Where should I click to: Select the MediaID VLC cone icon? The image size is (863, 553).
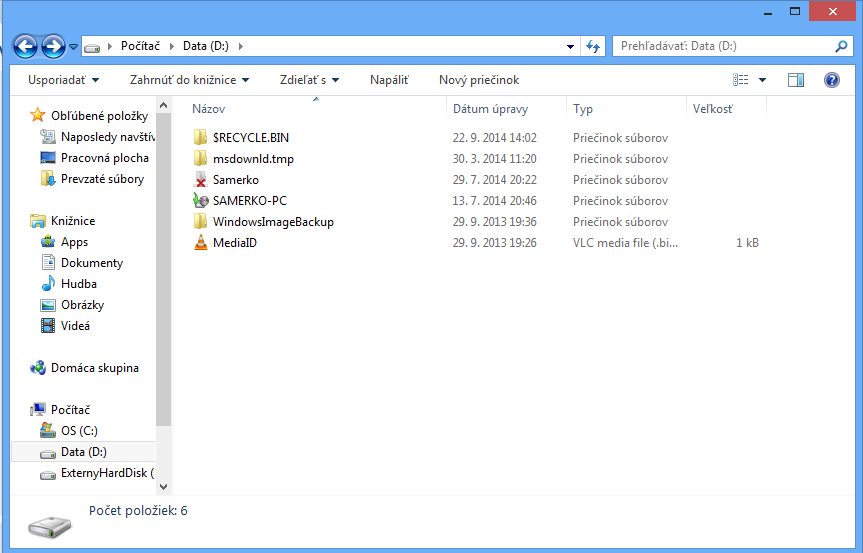(x=201, y=242)
